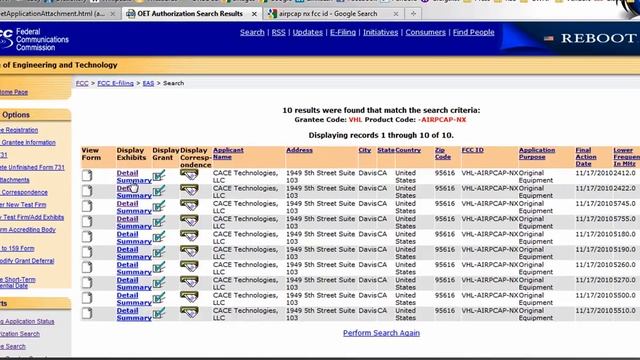This screenshot has width=640, height=360.
Task: Click the Perform Search Again link
Action: click(x=381, y=333)
